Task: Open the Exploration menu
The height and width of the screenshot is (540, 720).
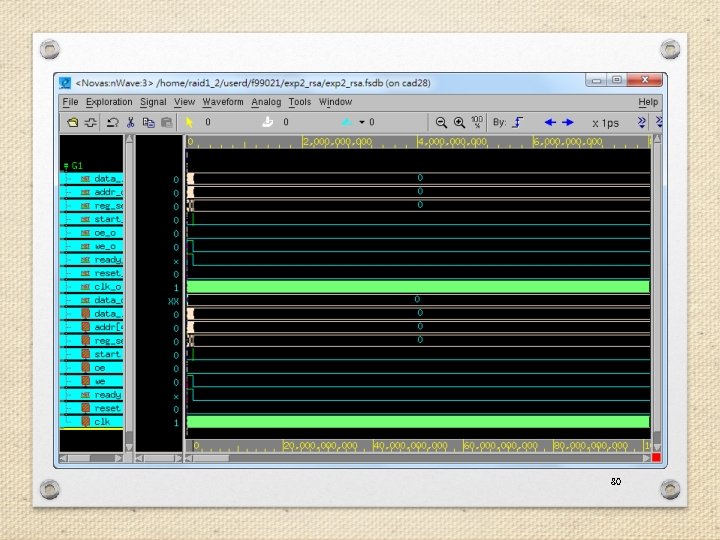Action: 109,102
